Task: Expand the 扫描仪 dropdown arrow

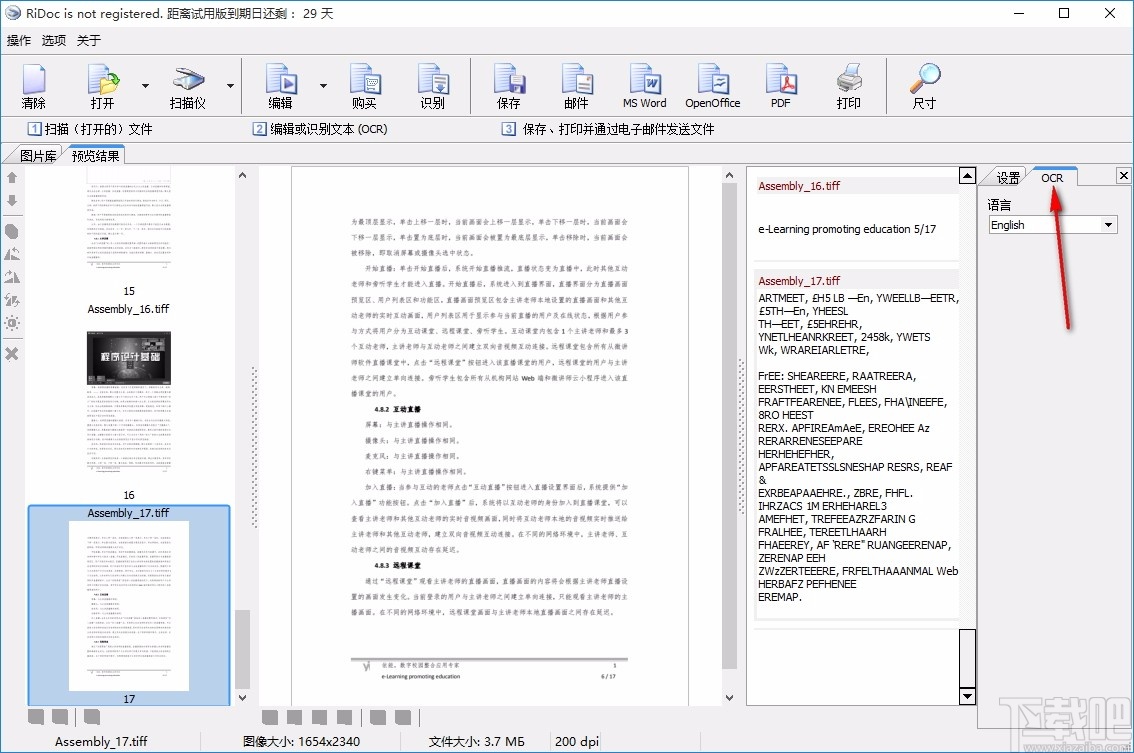Action: point(231,86)
